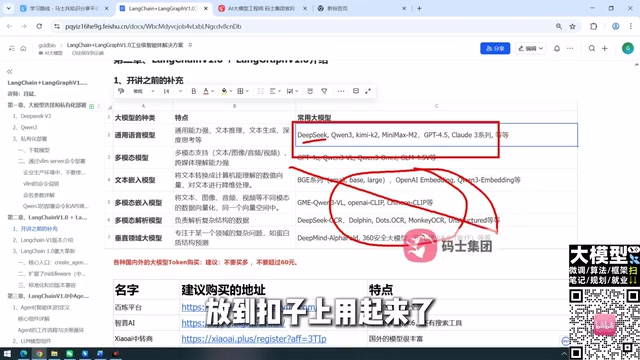The width and height of the screenshot is (640, 360).
Task: Reload the page
Action: (39, 26)
